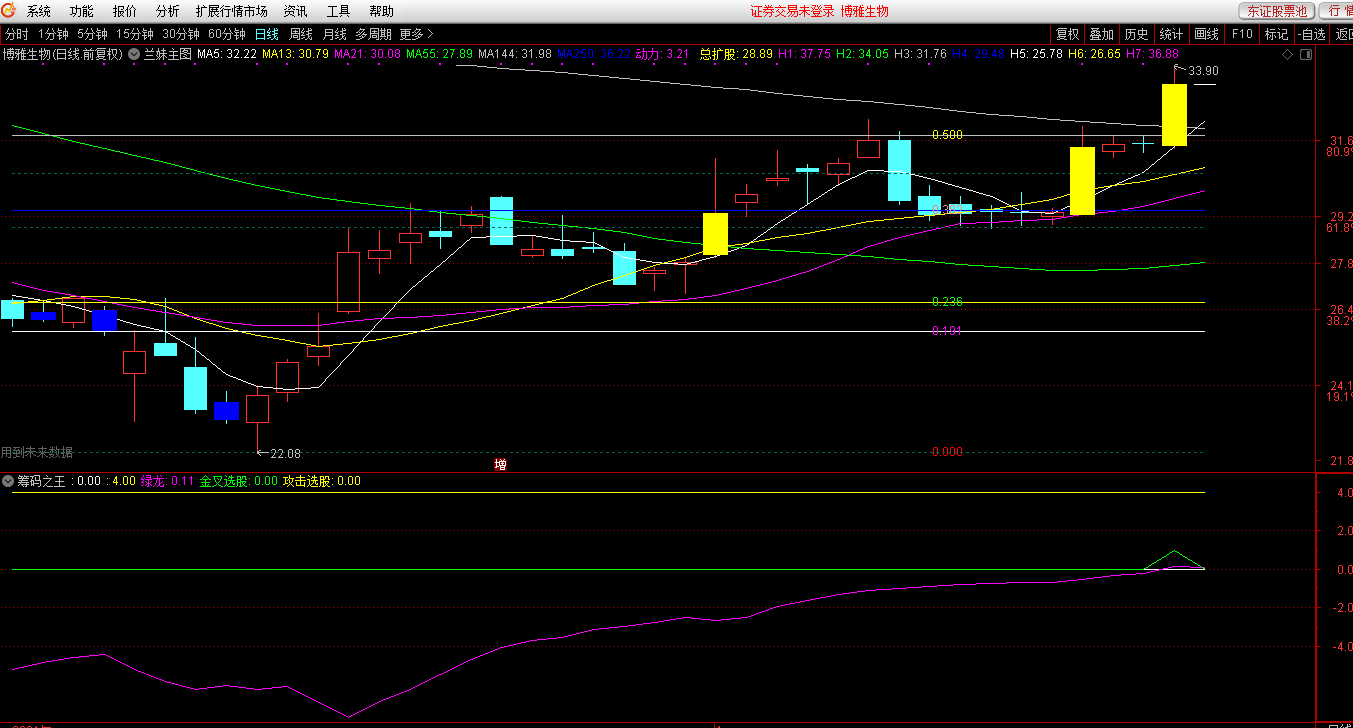Click the MA13: 30.79 value
The width and height of the screenshot is (1353, 728).
(x=296, y=54)
